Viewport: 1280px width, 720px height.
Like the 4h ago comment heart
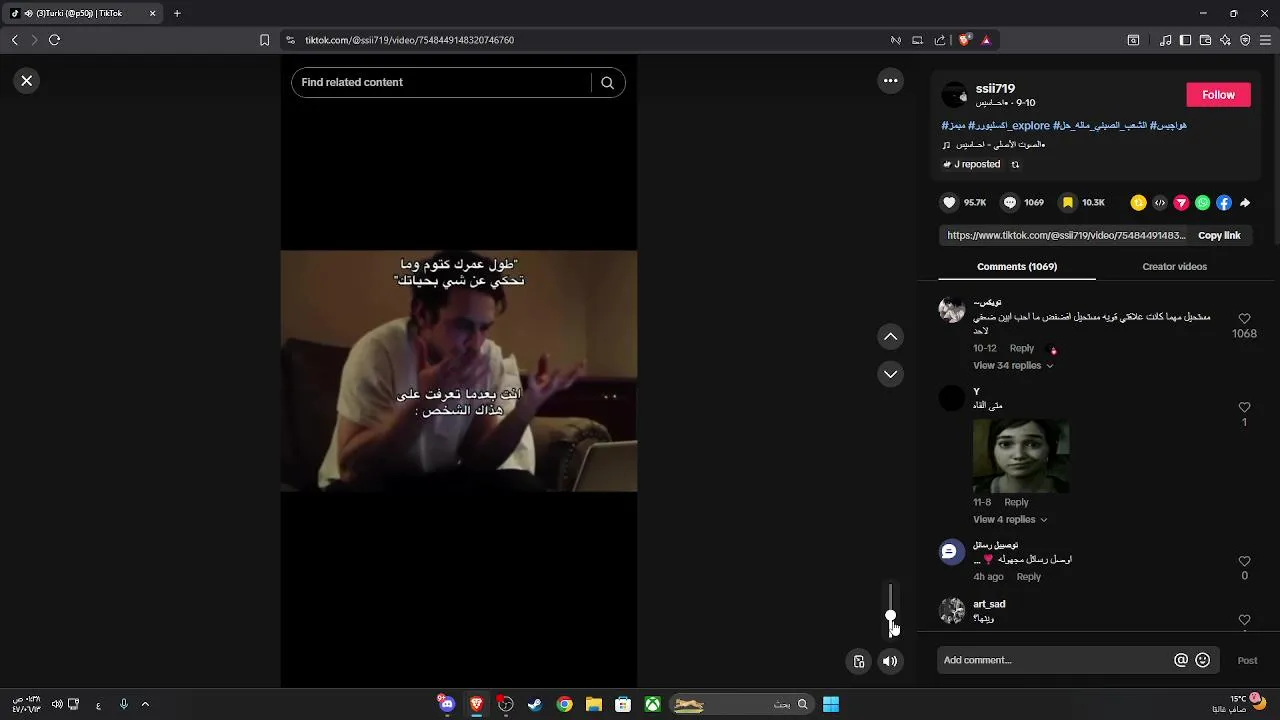[1244, 561]
